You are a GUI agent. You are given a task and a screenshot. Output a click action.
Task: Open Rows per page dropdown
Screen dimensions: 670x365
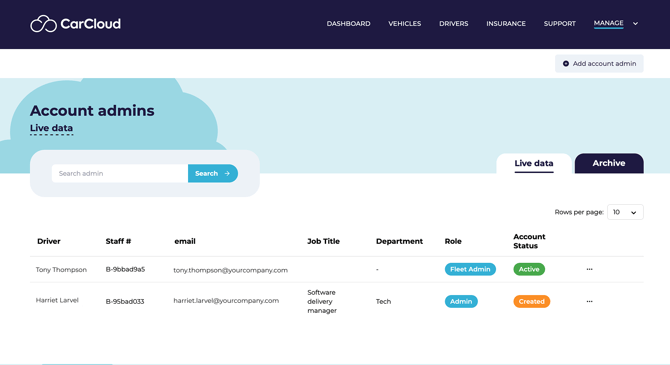click(x=625, y=212)
